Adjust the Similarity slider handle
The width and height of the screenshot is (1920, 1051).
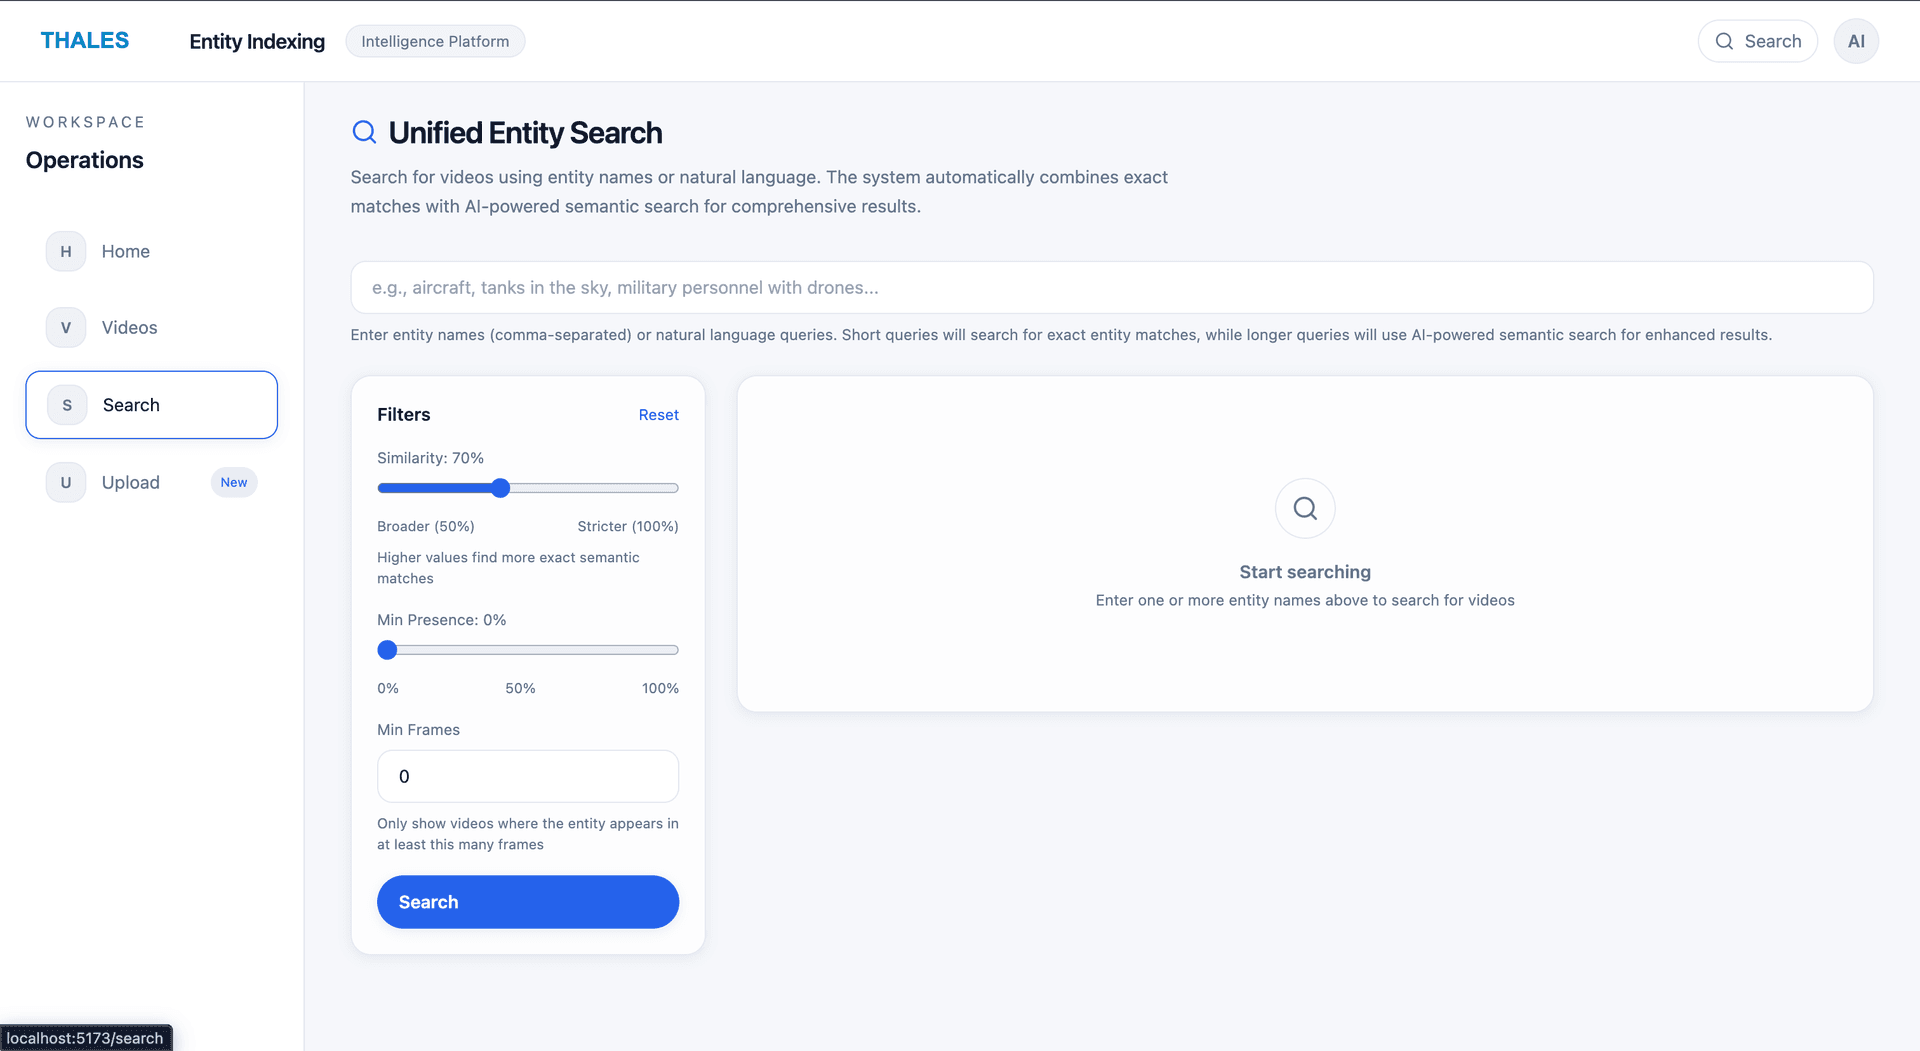point(500,488)
